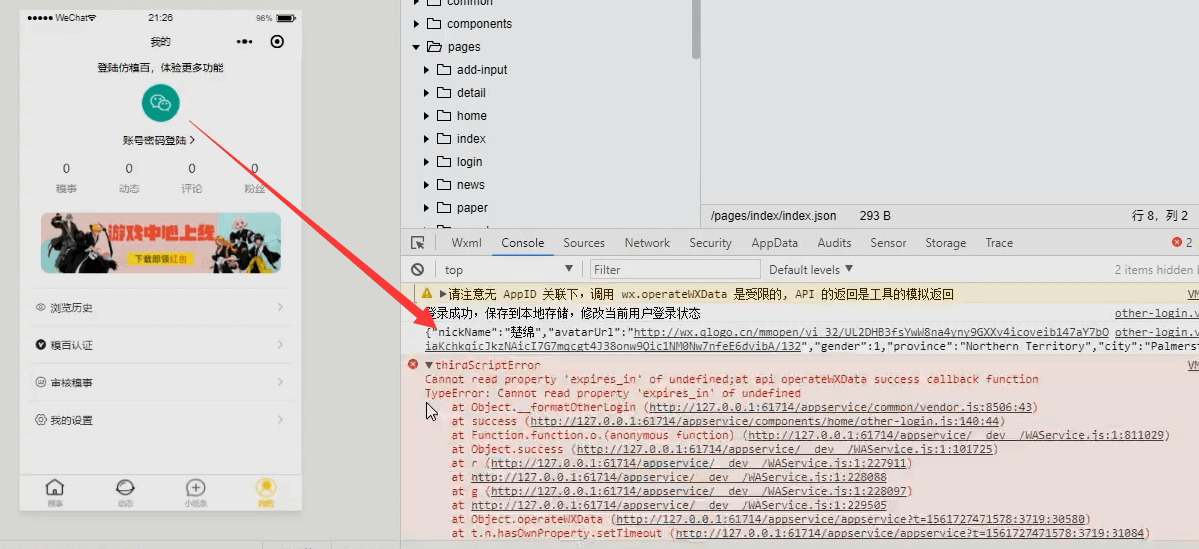This screenshot has height=549, width=1199.
Task: Open the Security tab
Action: click(x=710, y=242)
